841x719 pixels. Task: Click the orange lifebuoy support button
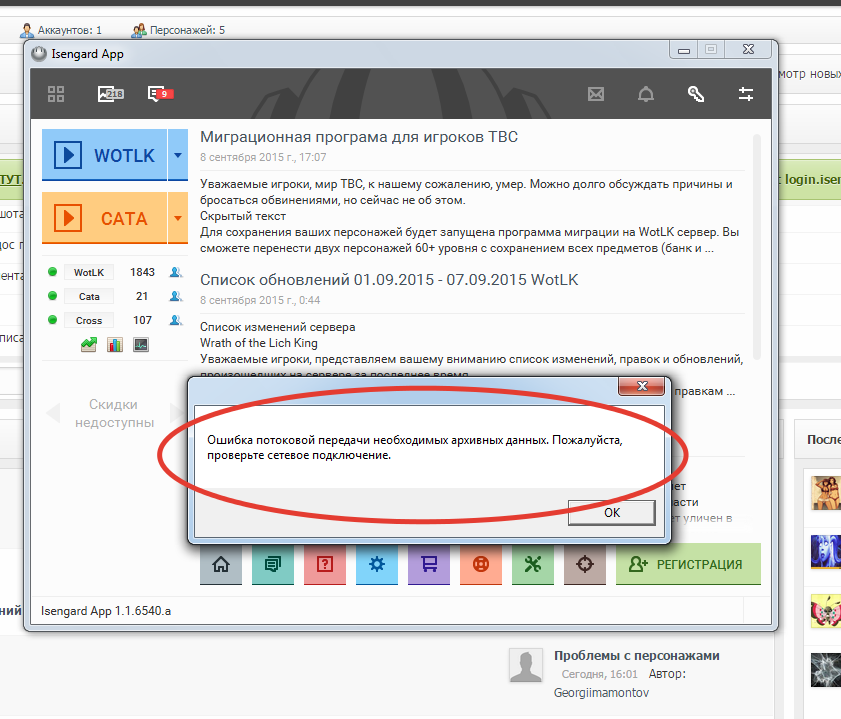coord(481,564)
